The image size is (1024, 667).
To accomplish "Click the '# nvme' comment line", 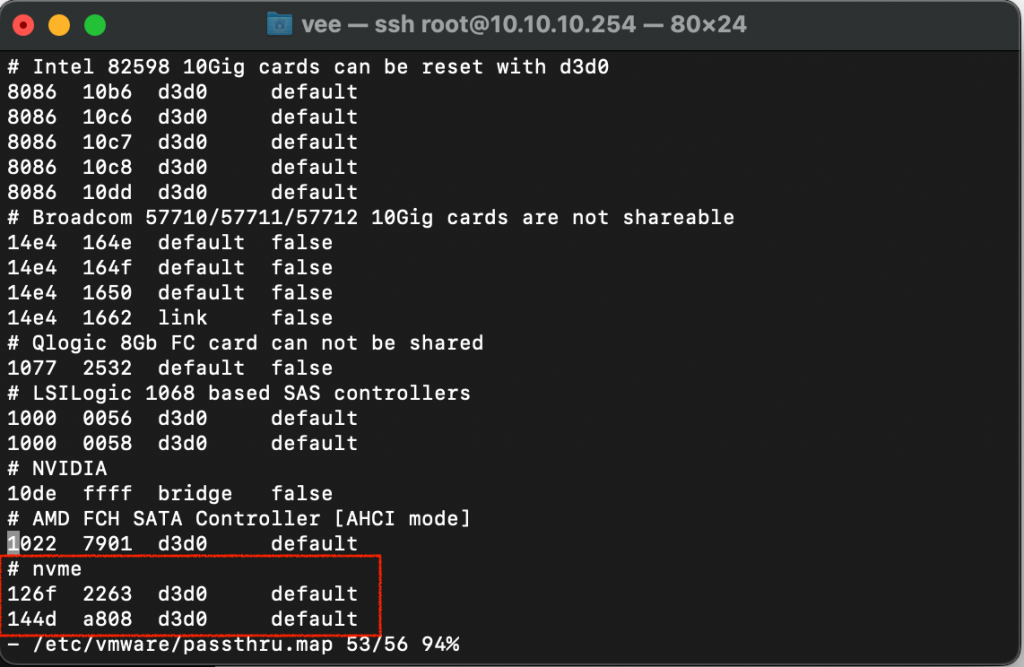I will tap(44, 569).
